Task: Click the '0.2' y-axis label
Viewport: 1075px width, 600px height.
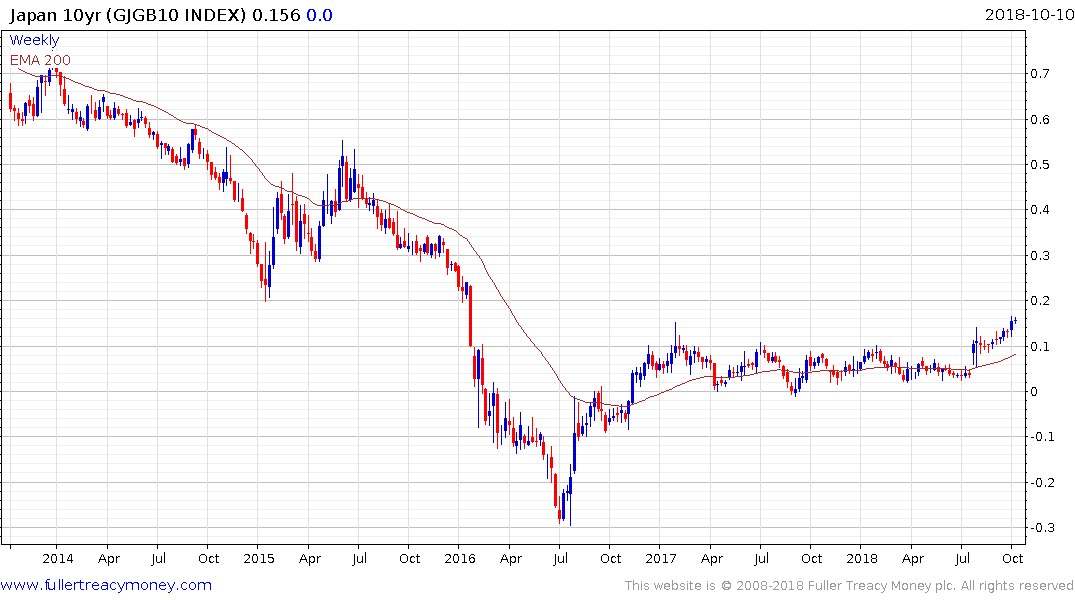Action: tap(1040, 301)
